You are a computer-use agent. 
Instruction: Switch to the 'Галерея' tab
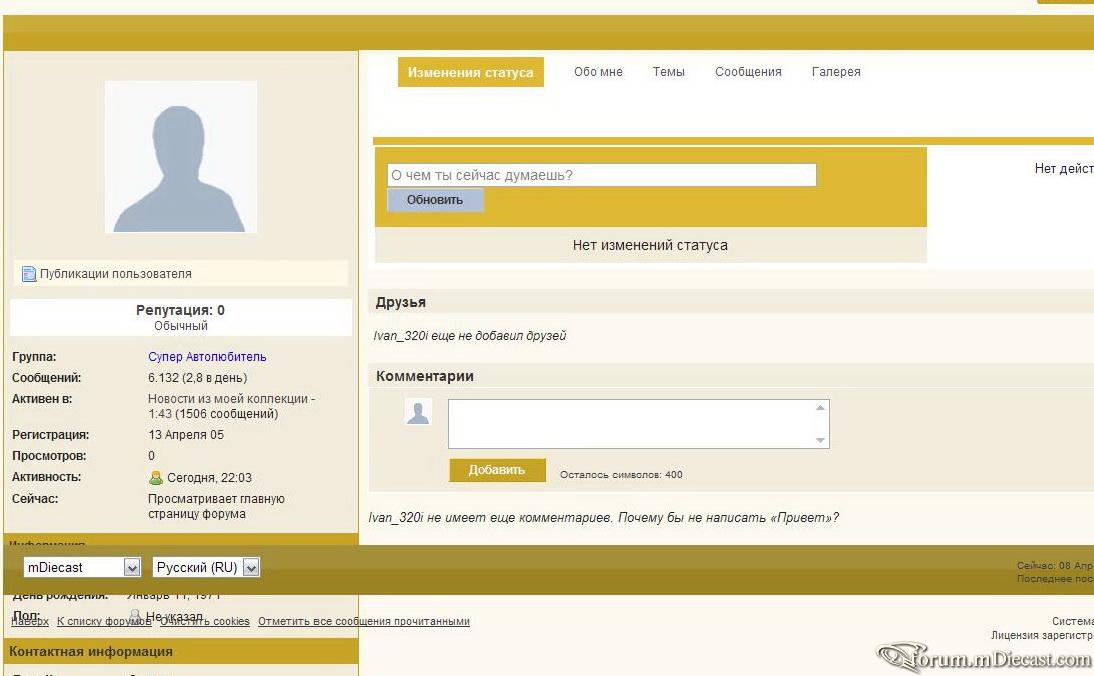836,72
